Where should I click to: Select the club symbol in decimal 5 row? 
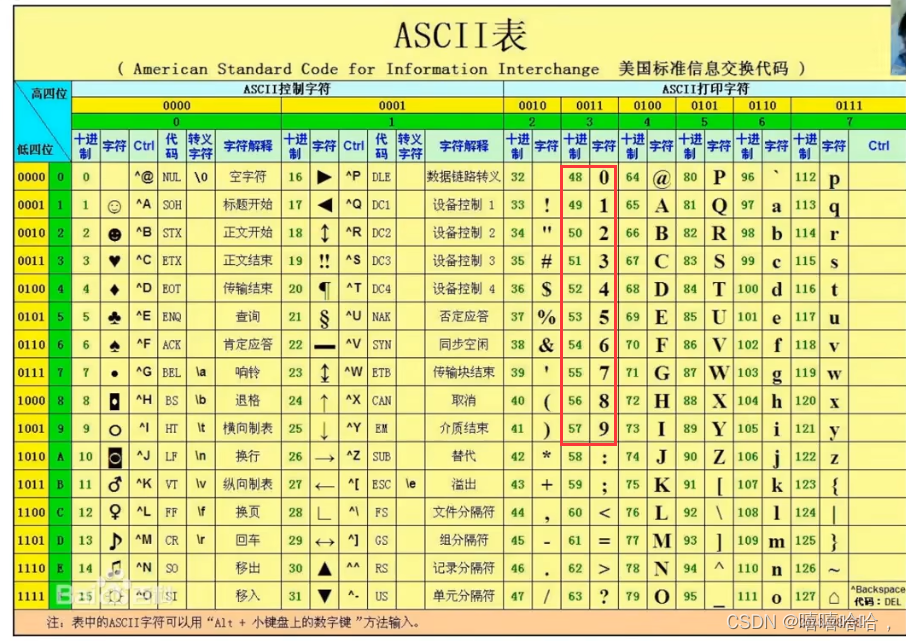[x=114, y=317]
